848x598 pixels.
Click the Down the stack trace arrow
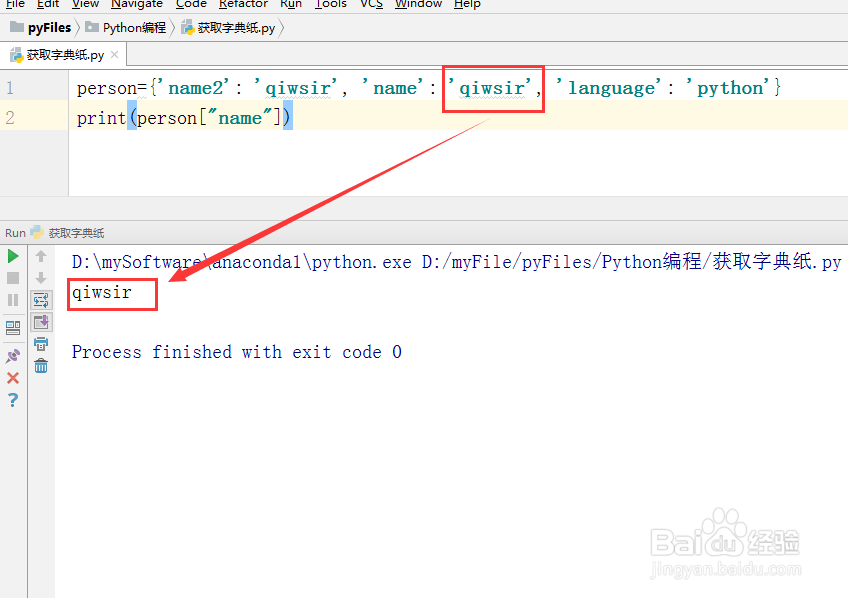coord(41,278)
